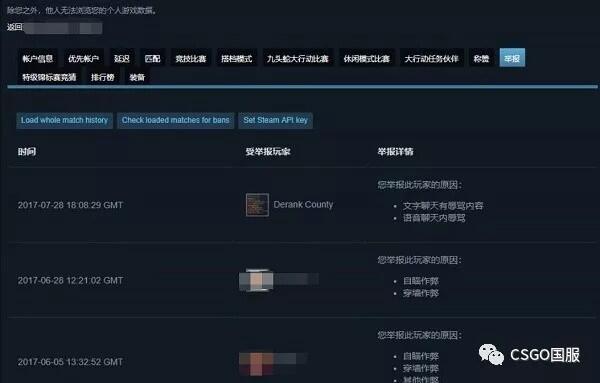Switch to the 竞技比赛 tab
The image size is (600, 383).
pyautogui.click(x=191, y=59)
